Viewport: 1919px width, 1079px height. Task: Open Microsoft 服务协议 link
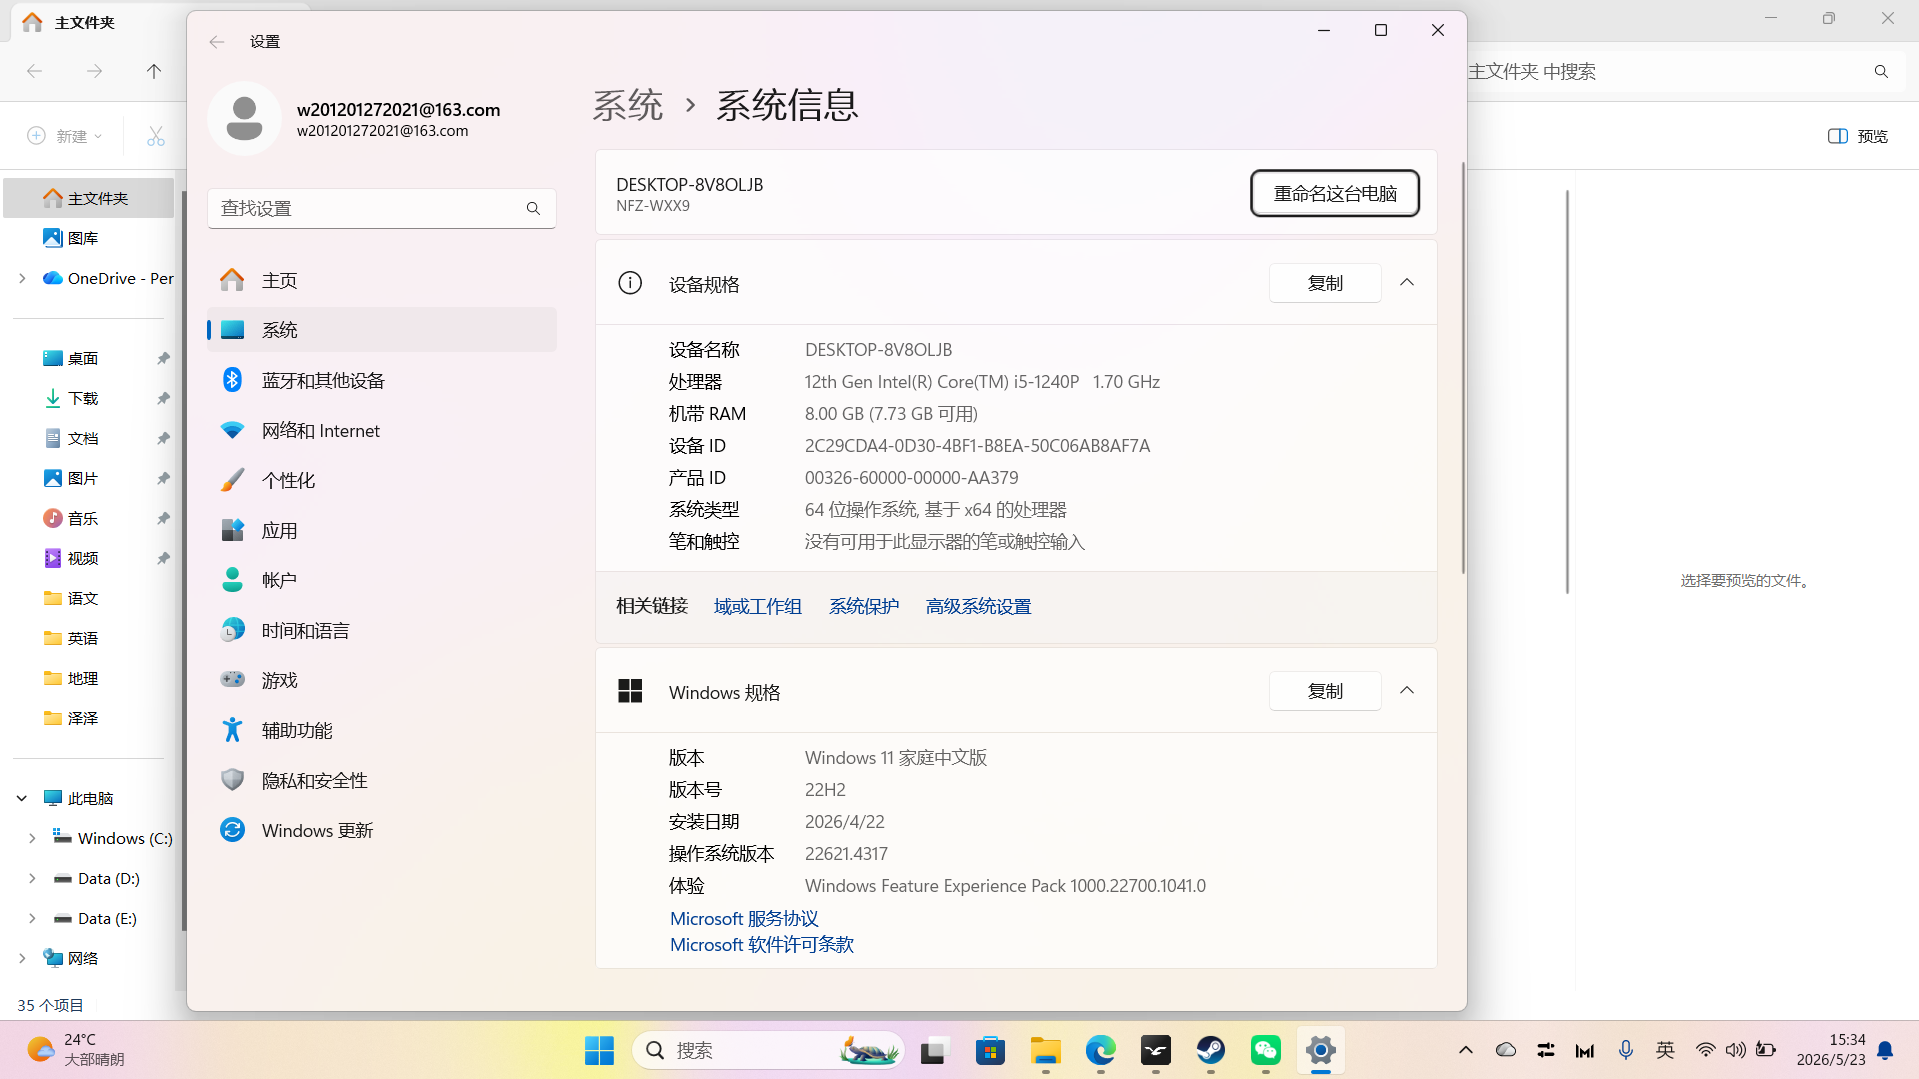[744, 918]
